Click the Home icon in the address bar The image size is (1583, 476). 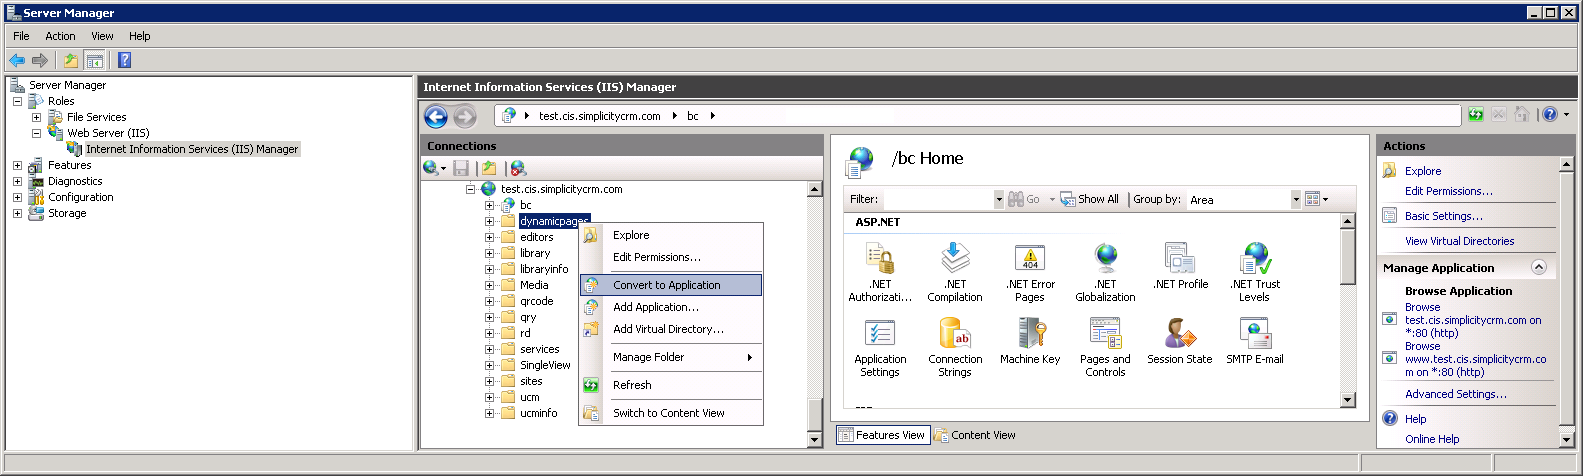1522,115
